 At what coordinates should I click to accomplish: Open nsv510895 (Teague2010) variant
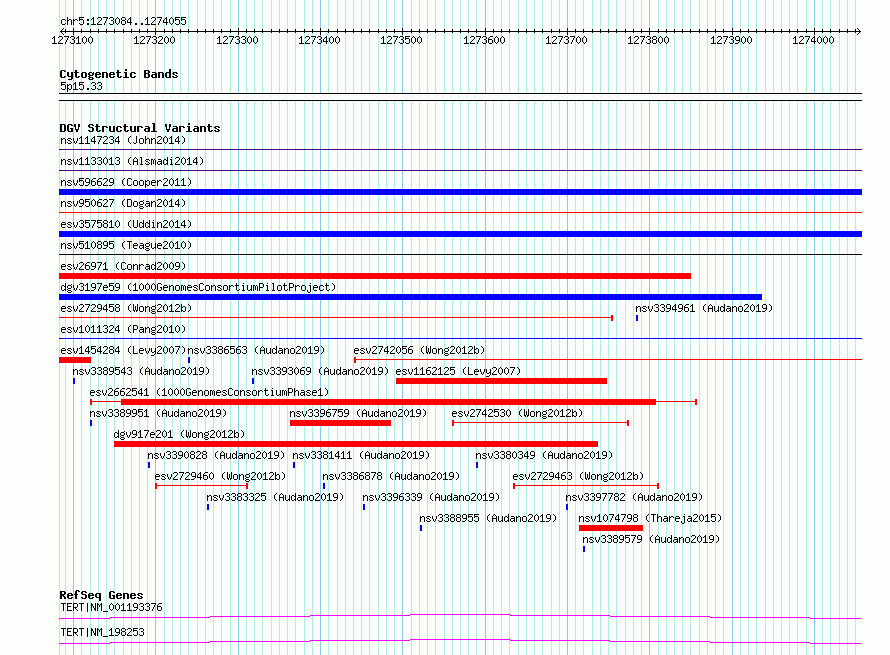pos(126,245)
